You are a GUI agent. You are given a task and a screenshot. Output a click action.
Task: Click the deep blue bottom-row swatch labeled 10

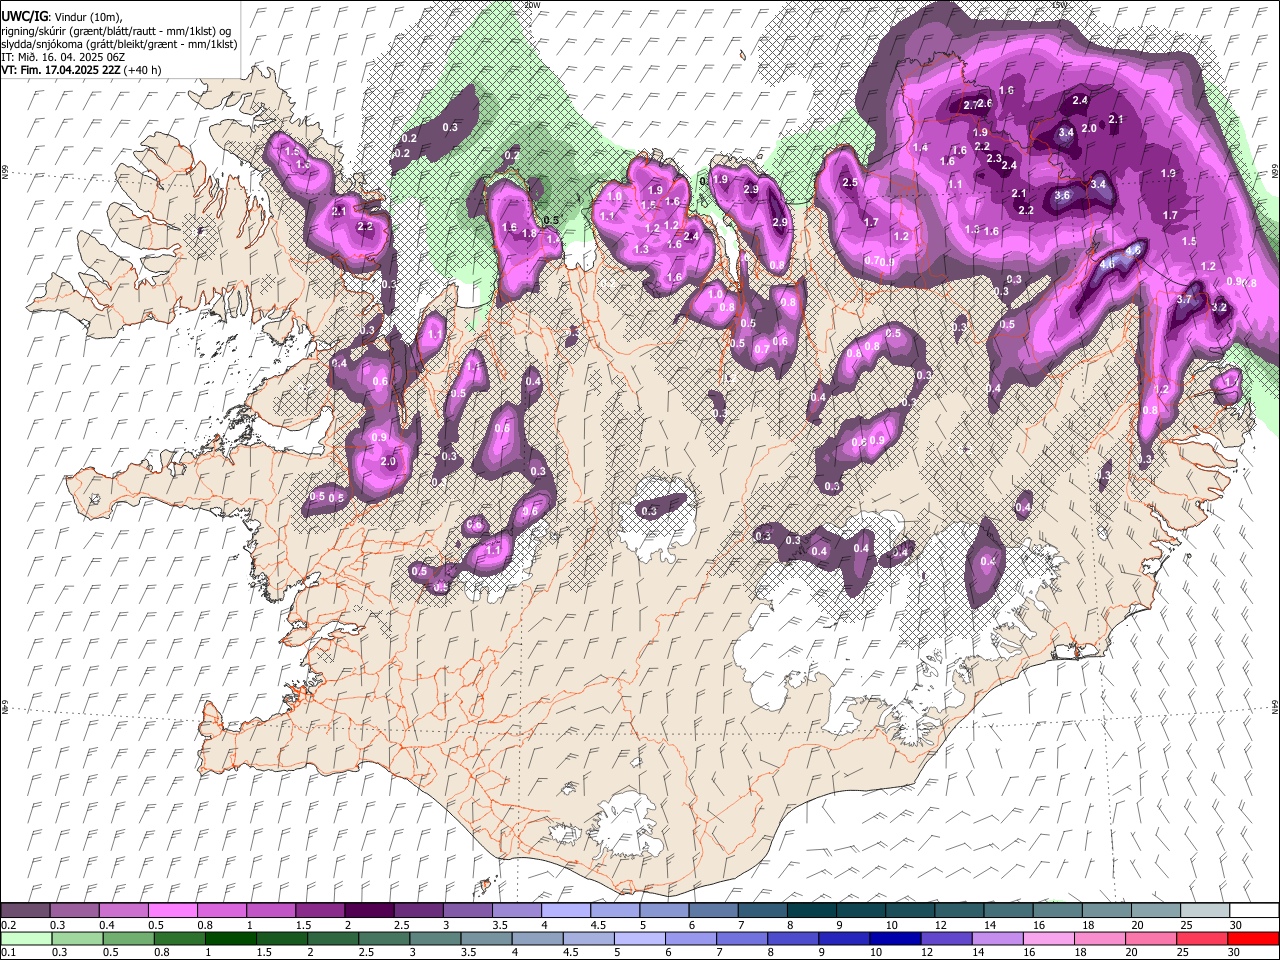click(895, 938)
